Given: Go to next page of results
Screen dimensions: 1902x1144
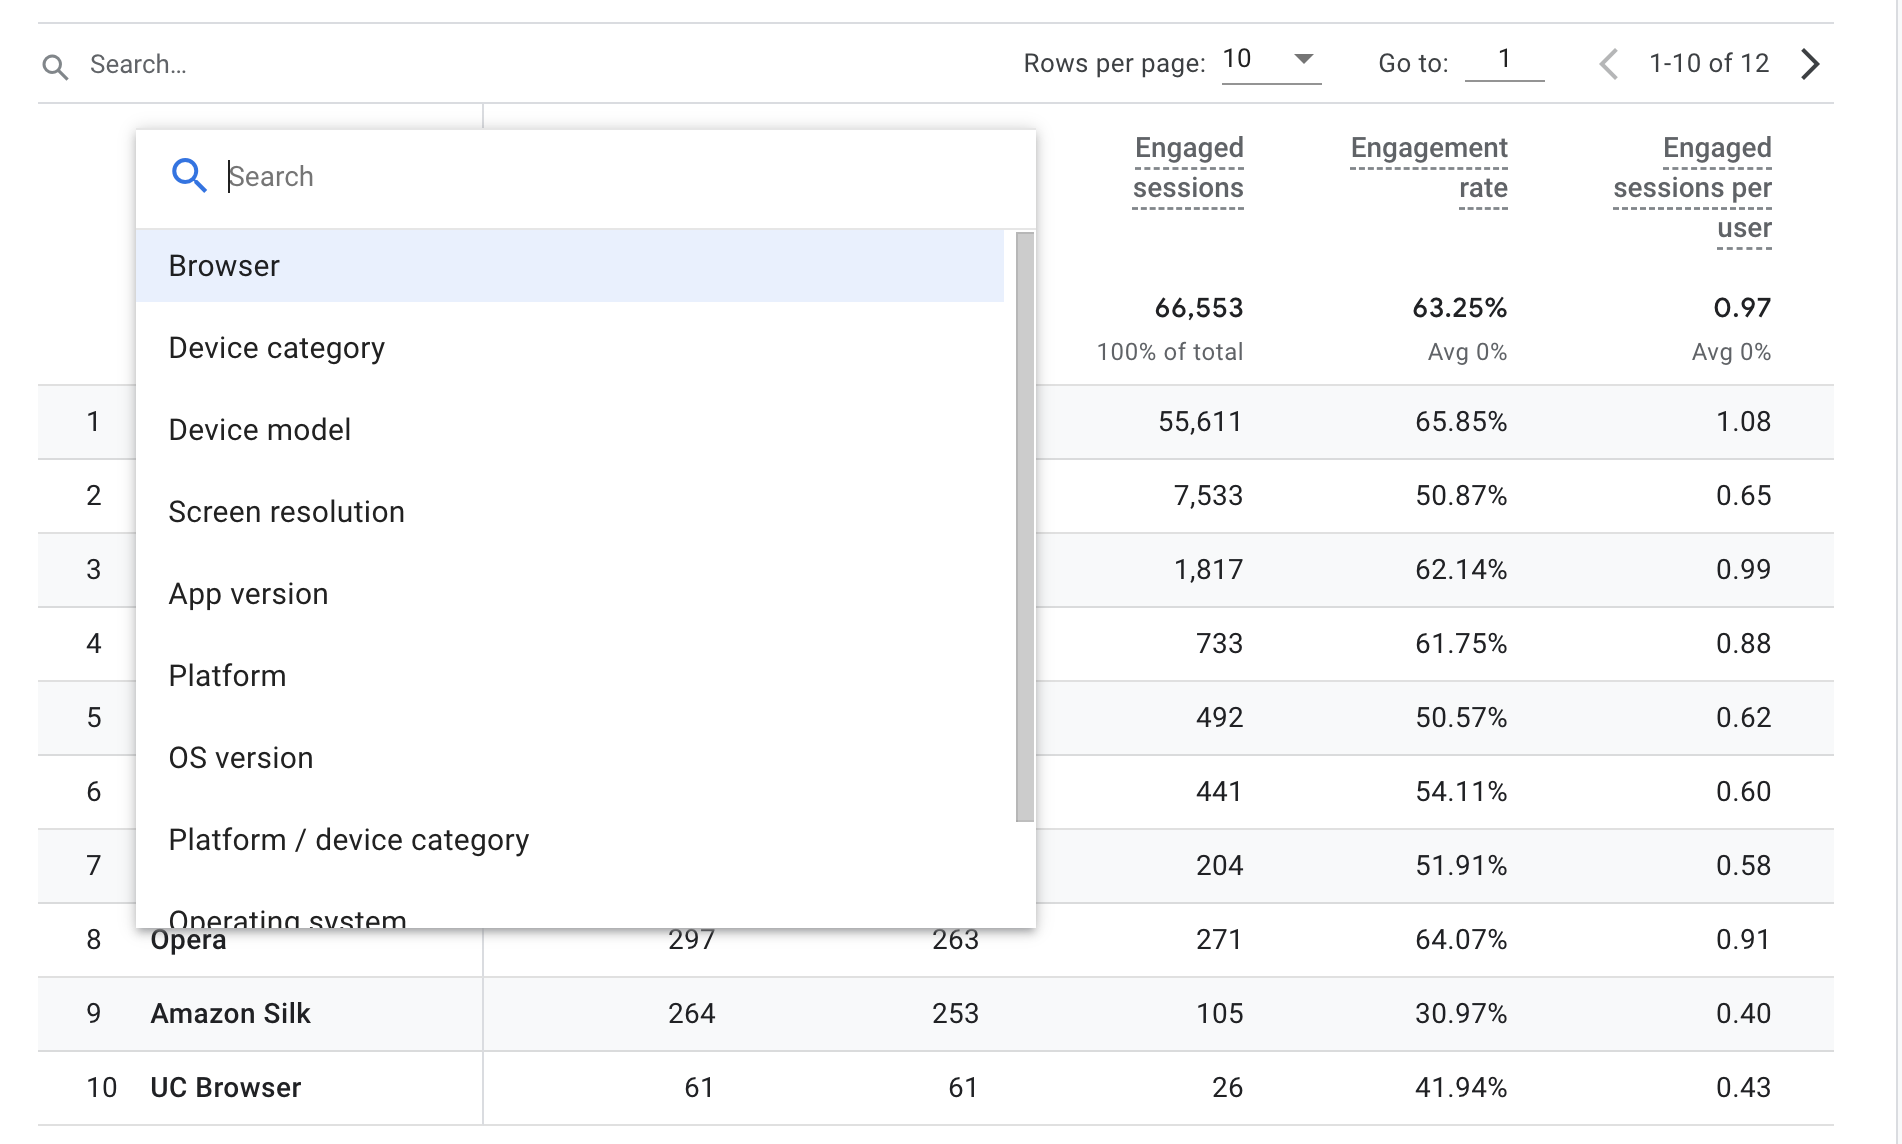Looking at the screenshot, I should click(x=1810, y=64).
